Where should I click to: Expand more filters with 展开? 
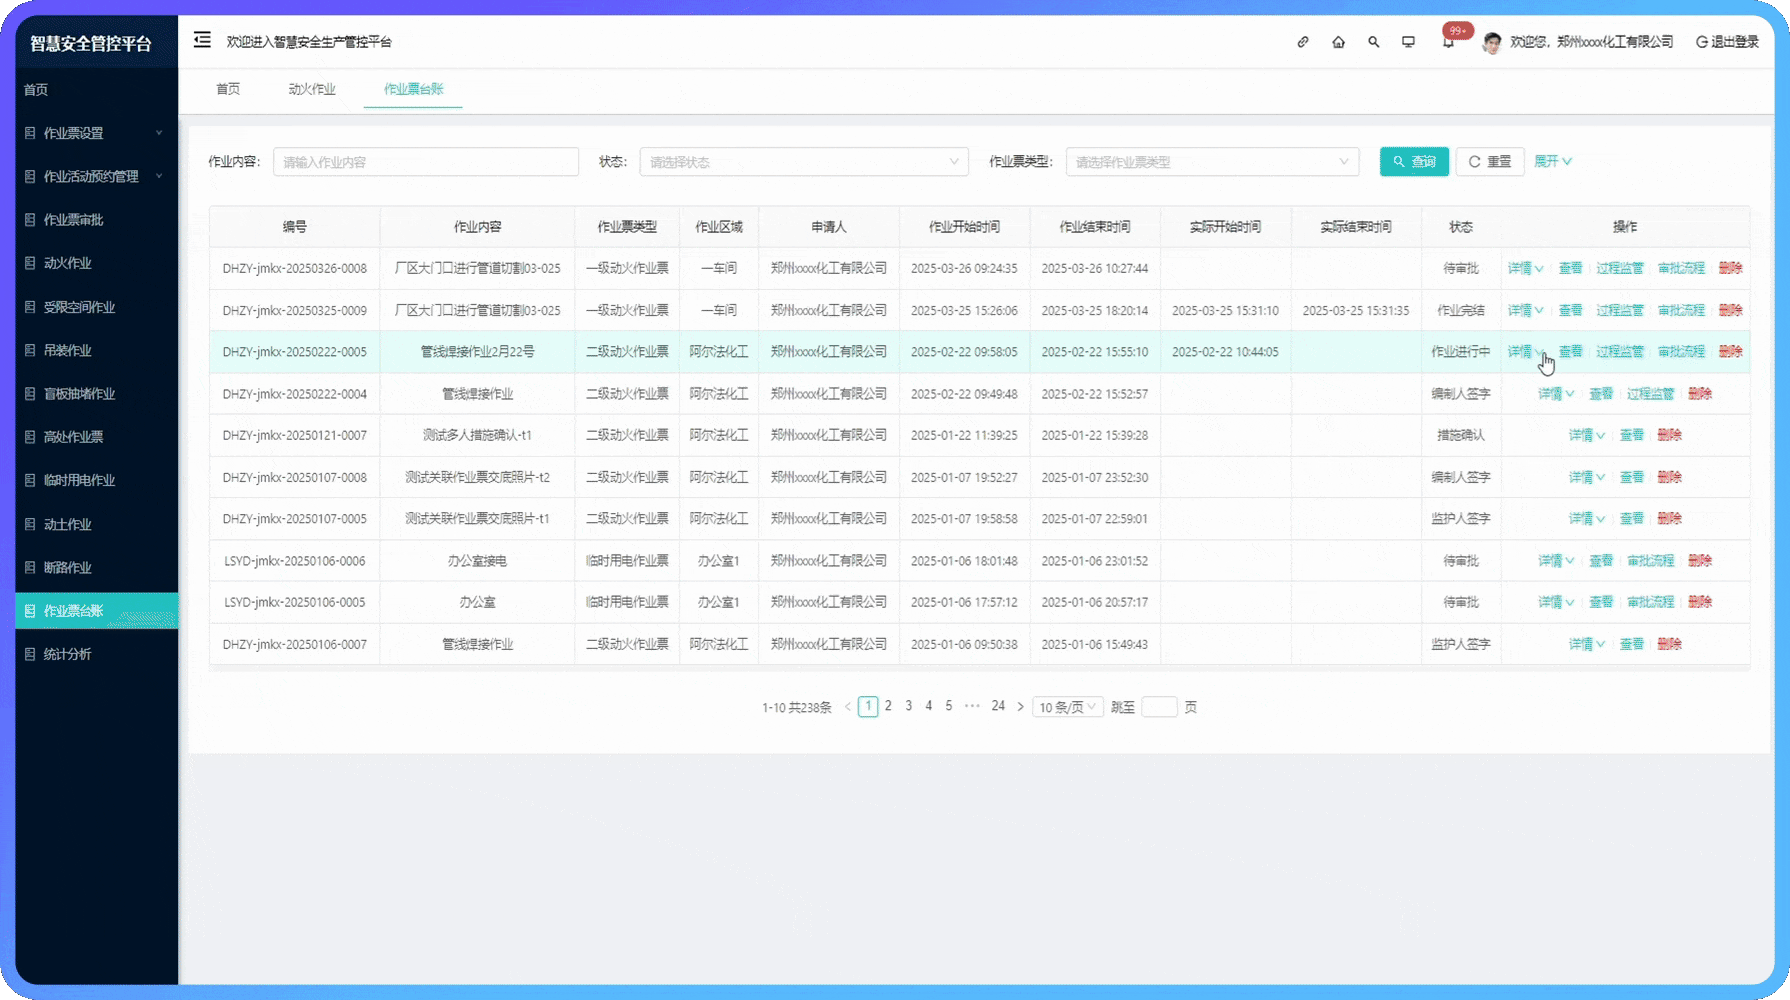(x=1552, y=161)
